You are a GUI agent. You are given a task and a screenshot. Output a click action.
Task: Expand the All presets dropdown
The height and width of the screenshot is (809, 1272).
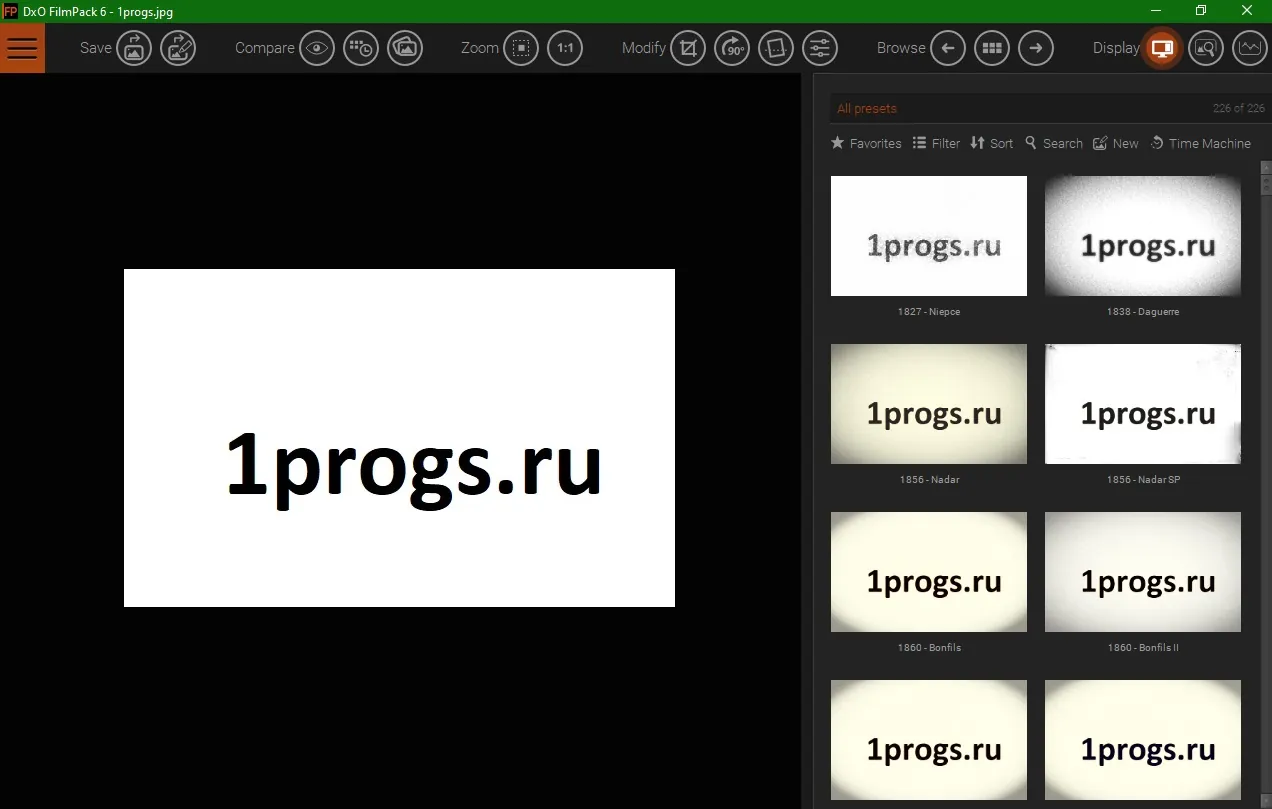point(1050,108)
